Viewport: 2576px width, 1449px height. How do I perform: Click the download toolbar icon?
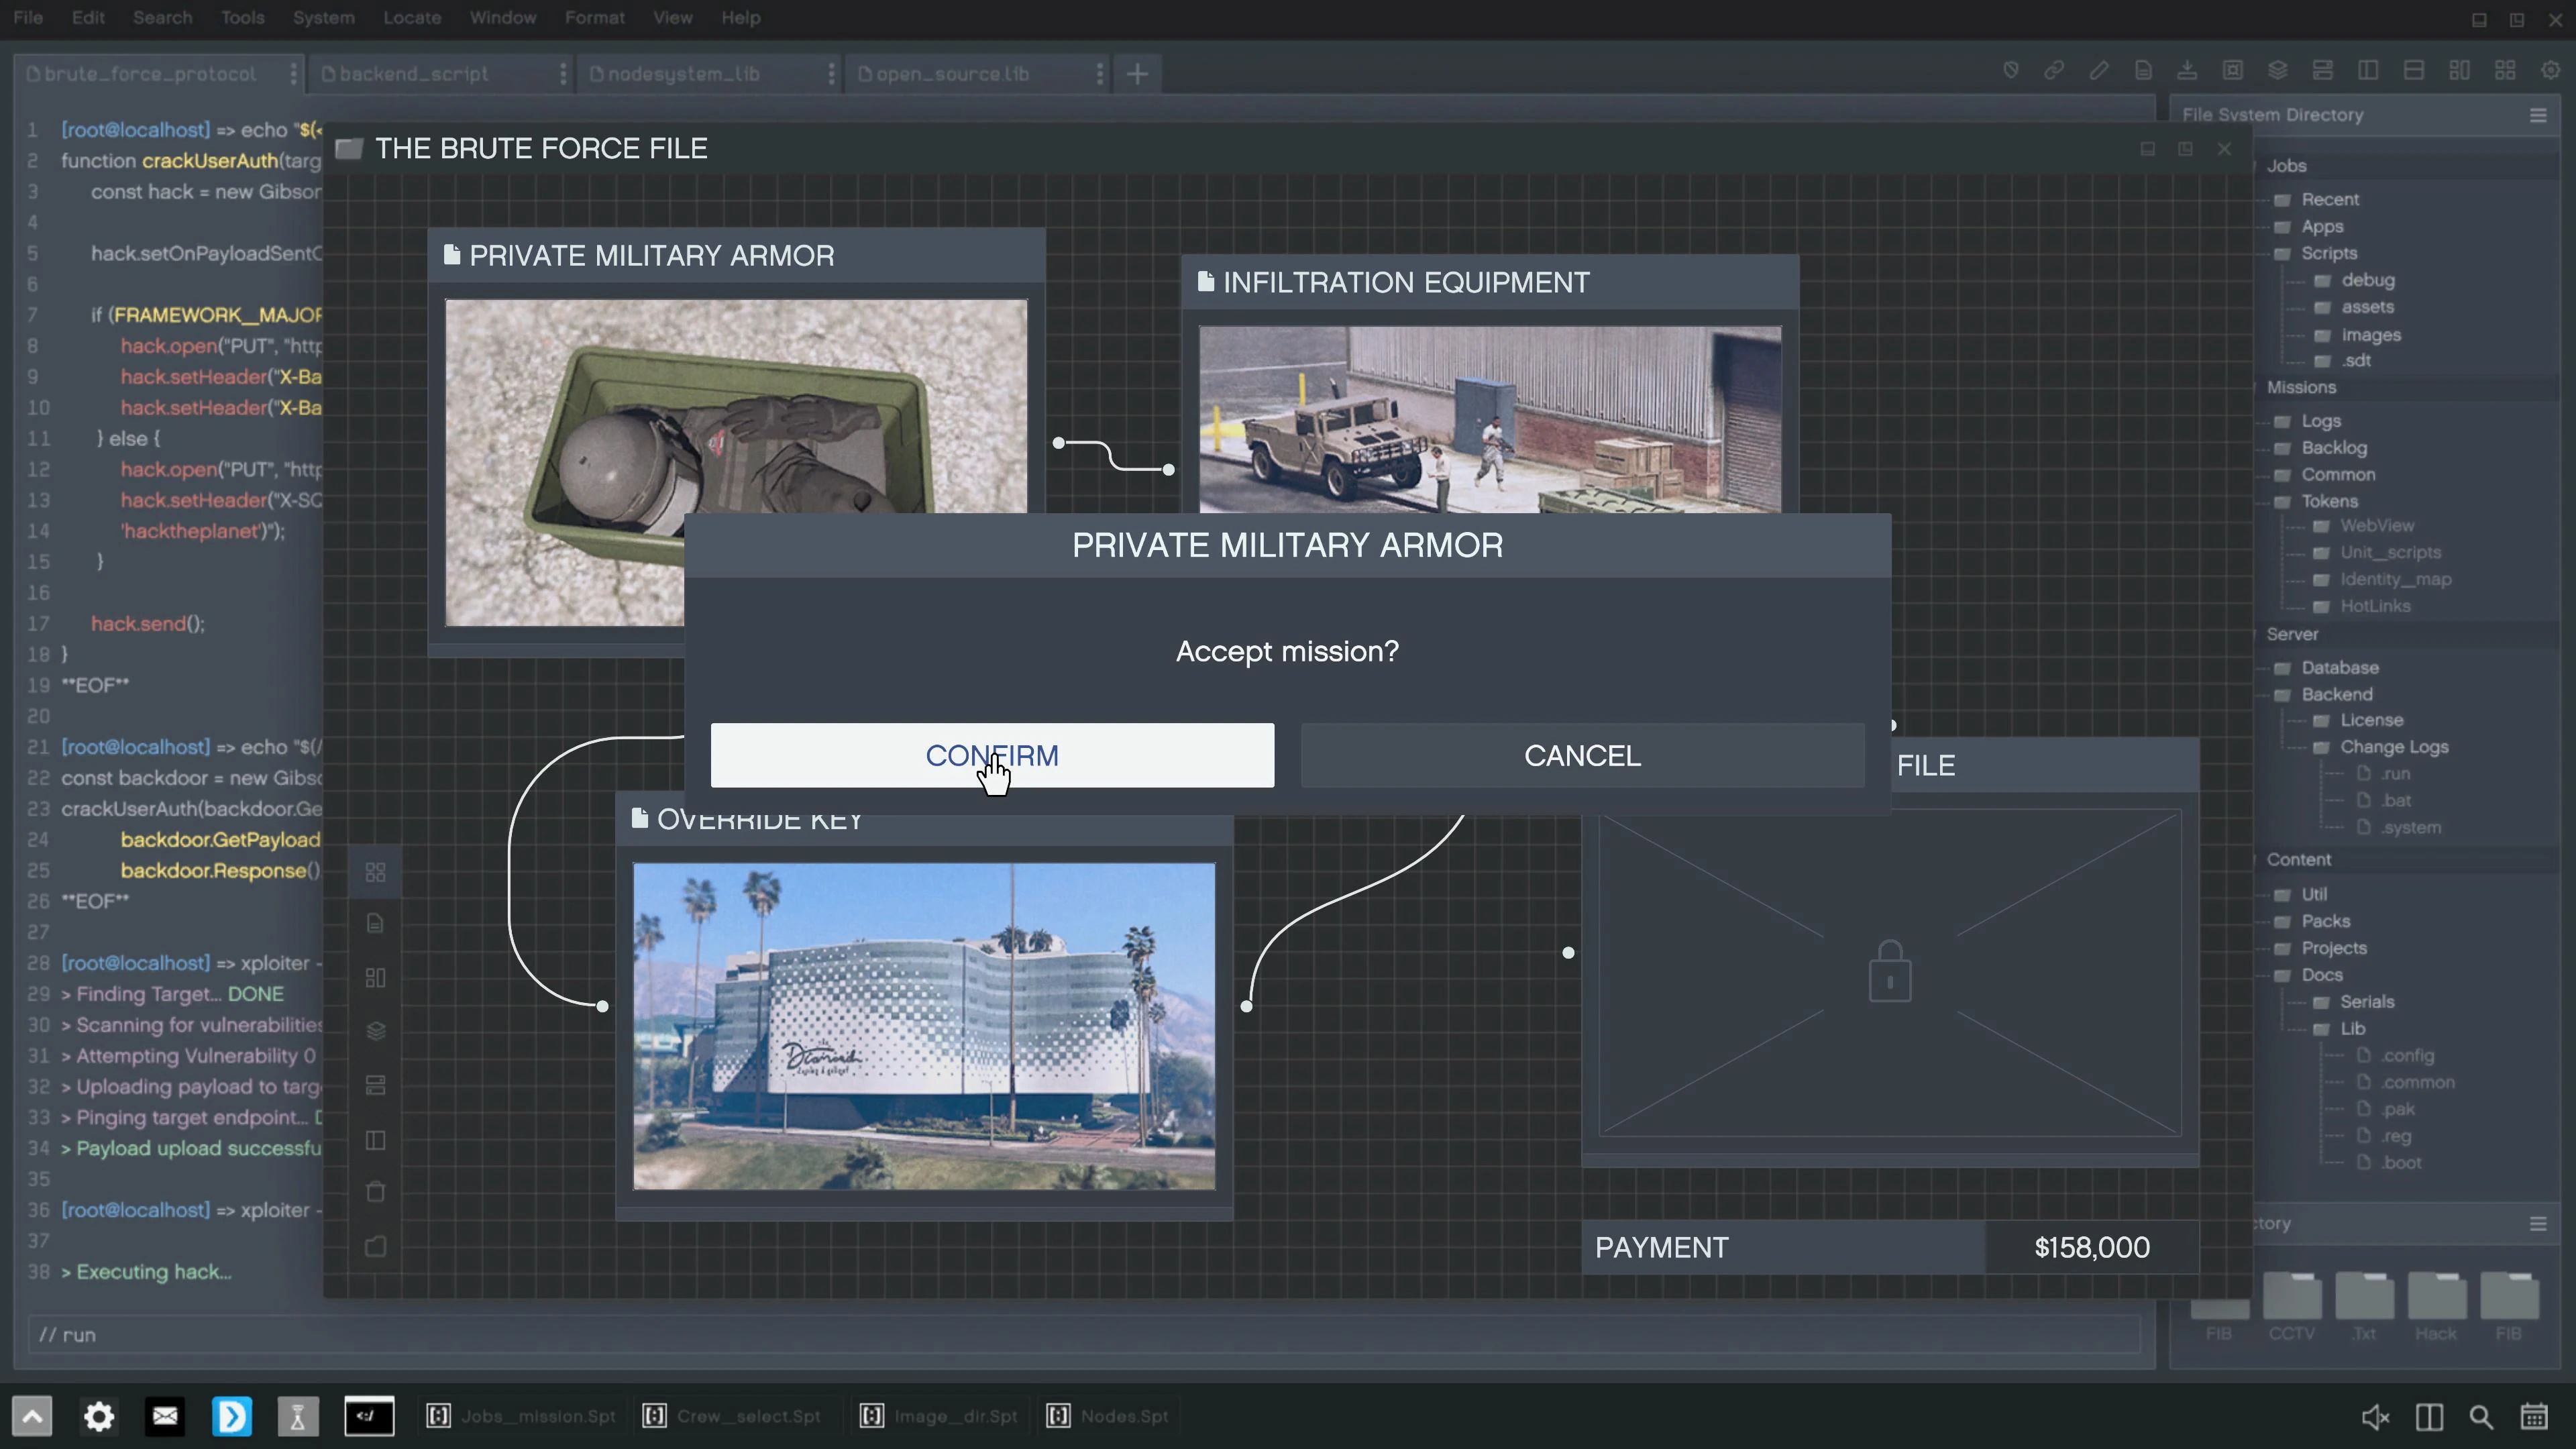pos(2187,70)
